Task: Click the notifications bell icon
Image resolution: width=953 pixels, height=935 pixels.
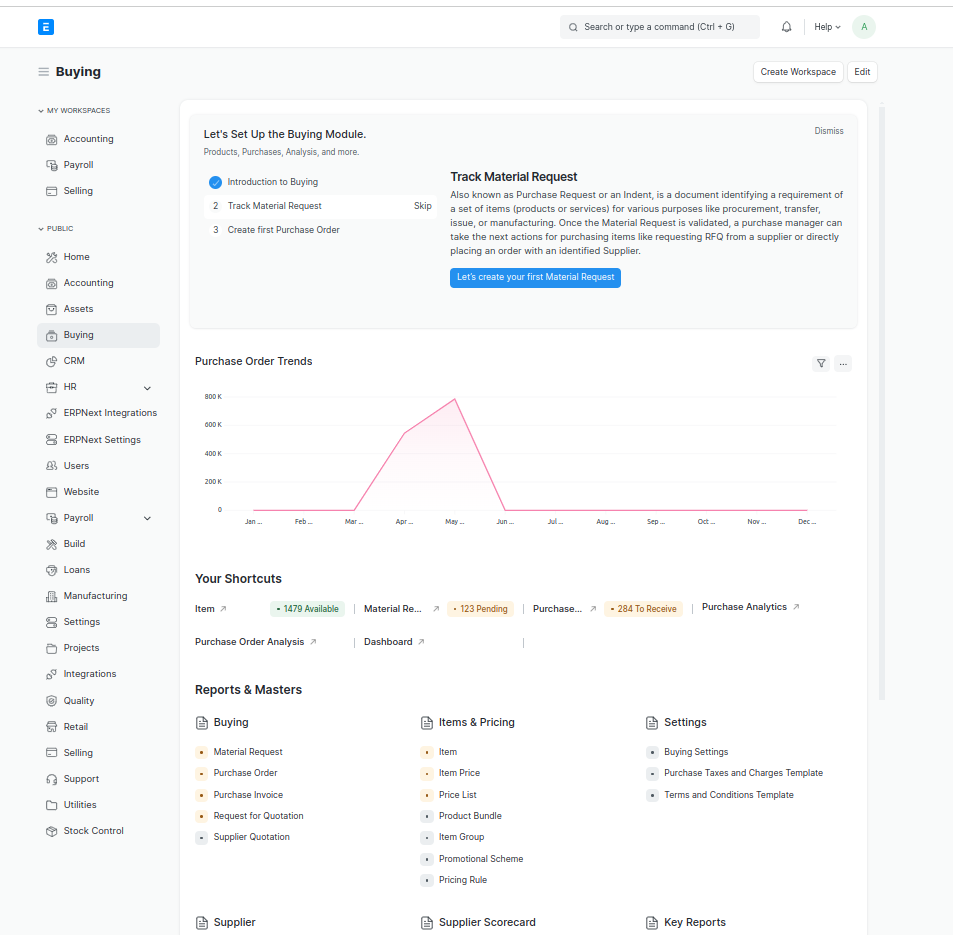Action: [x=786, y=27]
